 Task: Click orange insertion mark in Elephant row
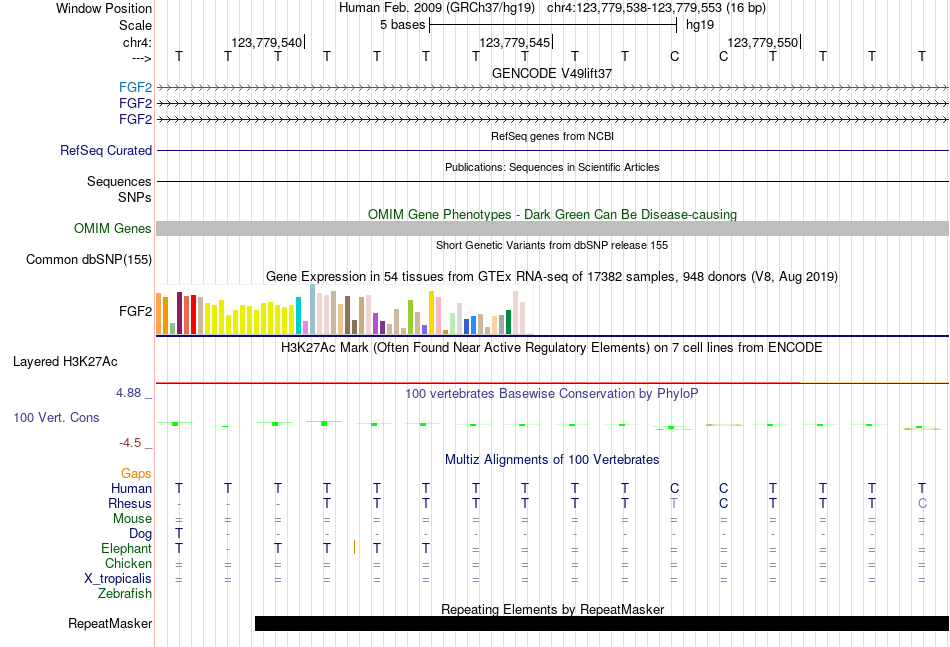pyautogui.click(x=354, y=548)
